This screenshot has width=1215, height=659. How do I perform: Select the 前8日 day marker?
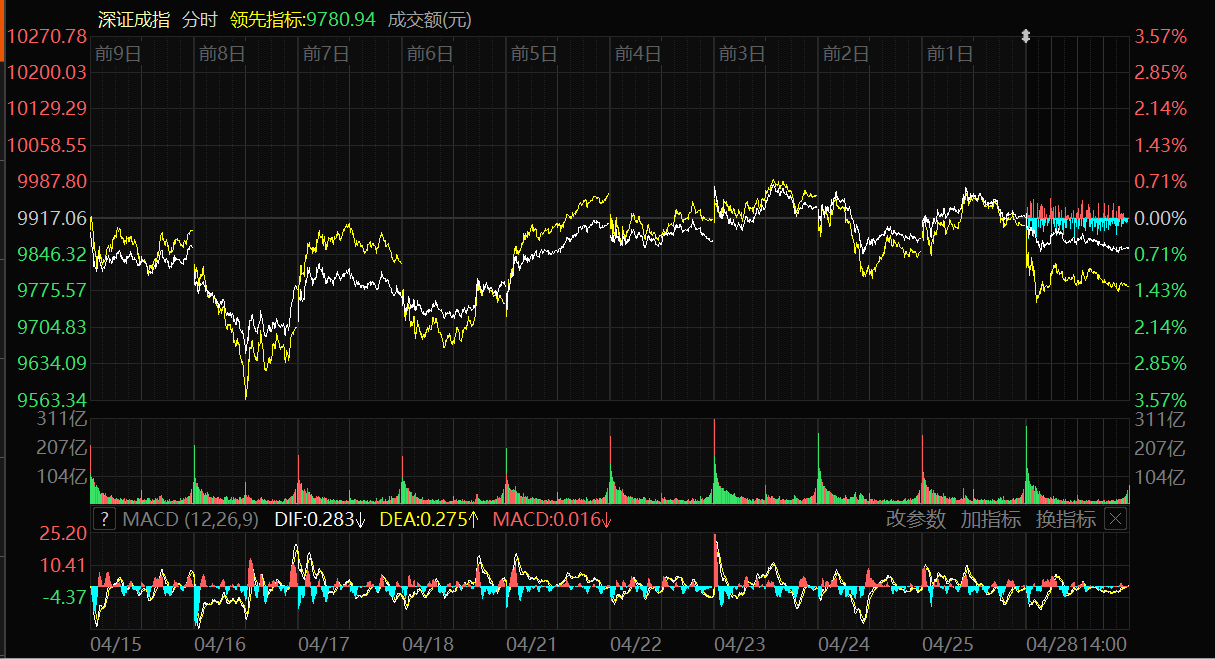pyautogui.click(x=222, y=54)
